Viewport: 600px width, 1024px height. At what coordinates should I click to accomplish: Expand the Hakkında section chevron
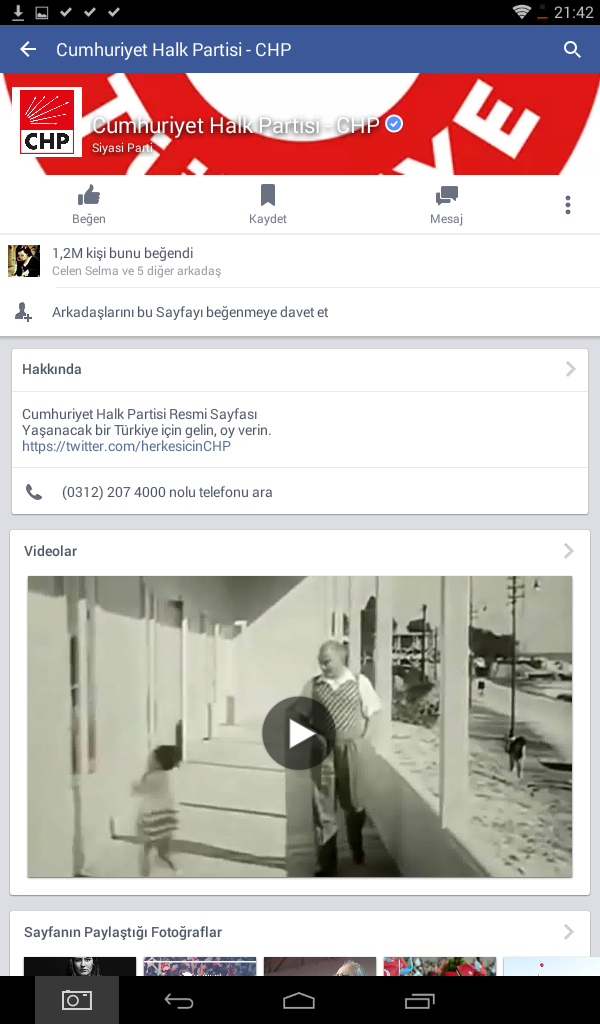[x=570, y=369]
